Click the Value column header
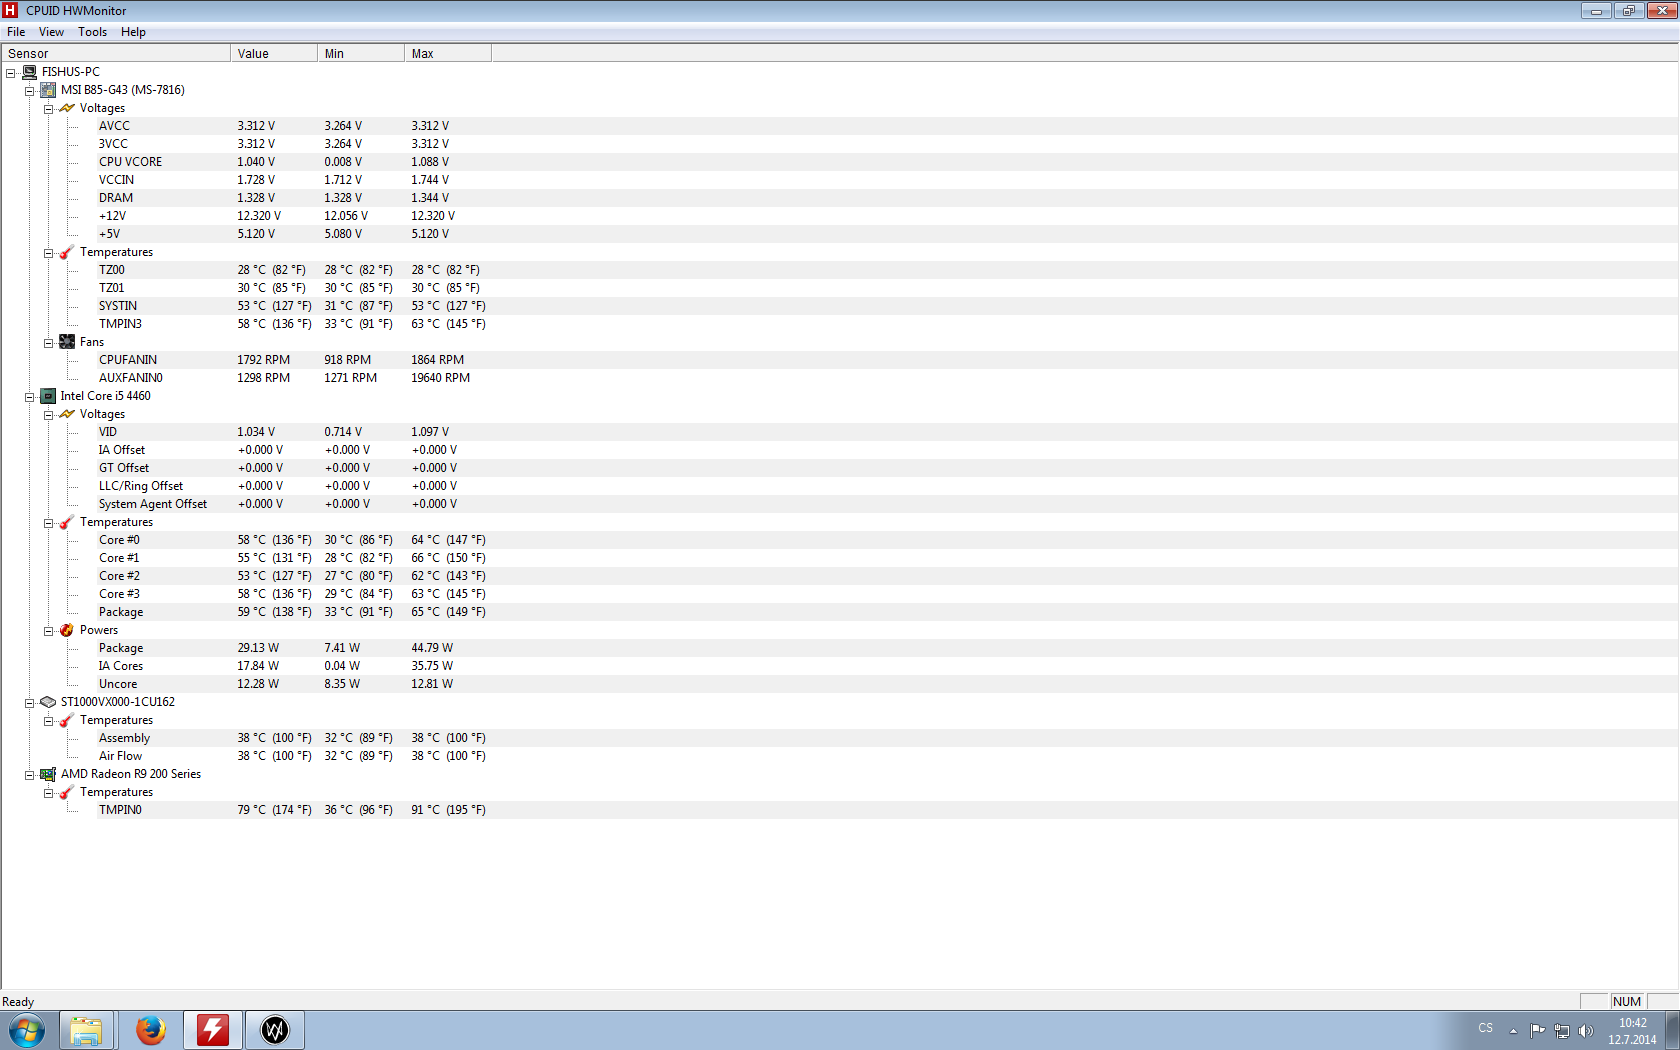This screenshot has height=1050, width=1680. (274, 53)
